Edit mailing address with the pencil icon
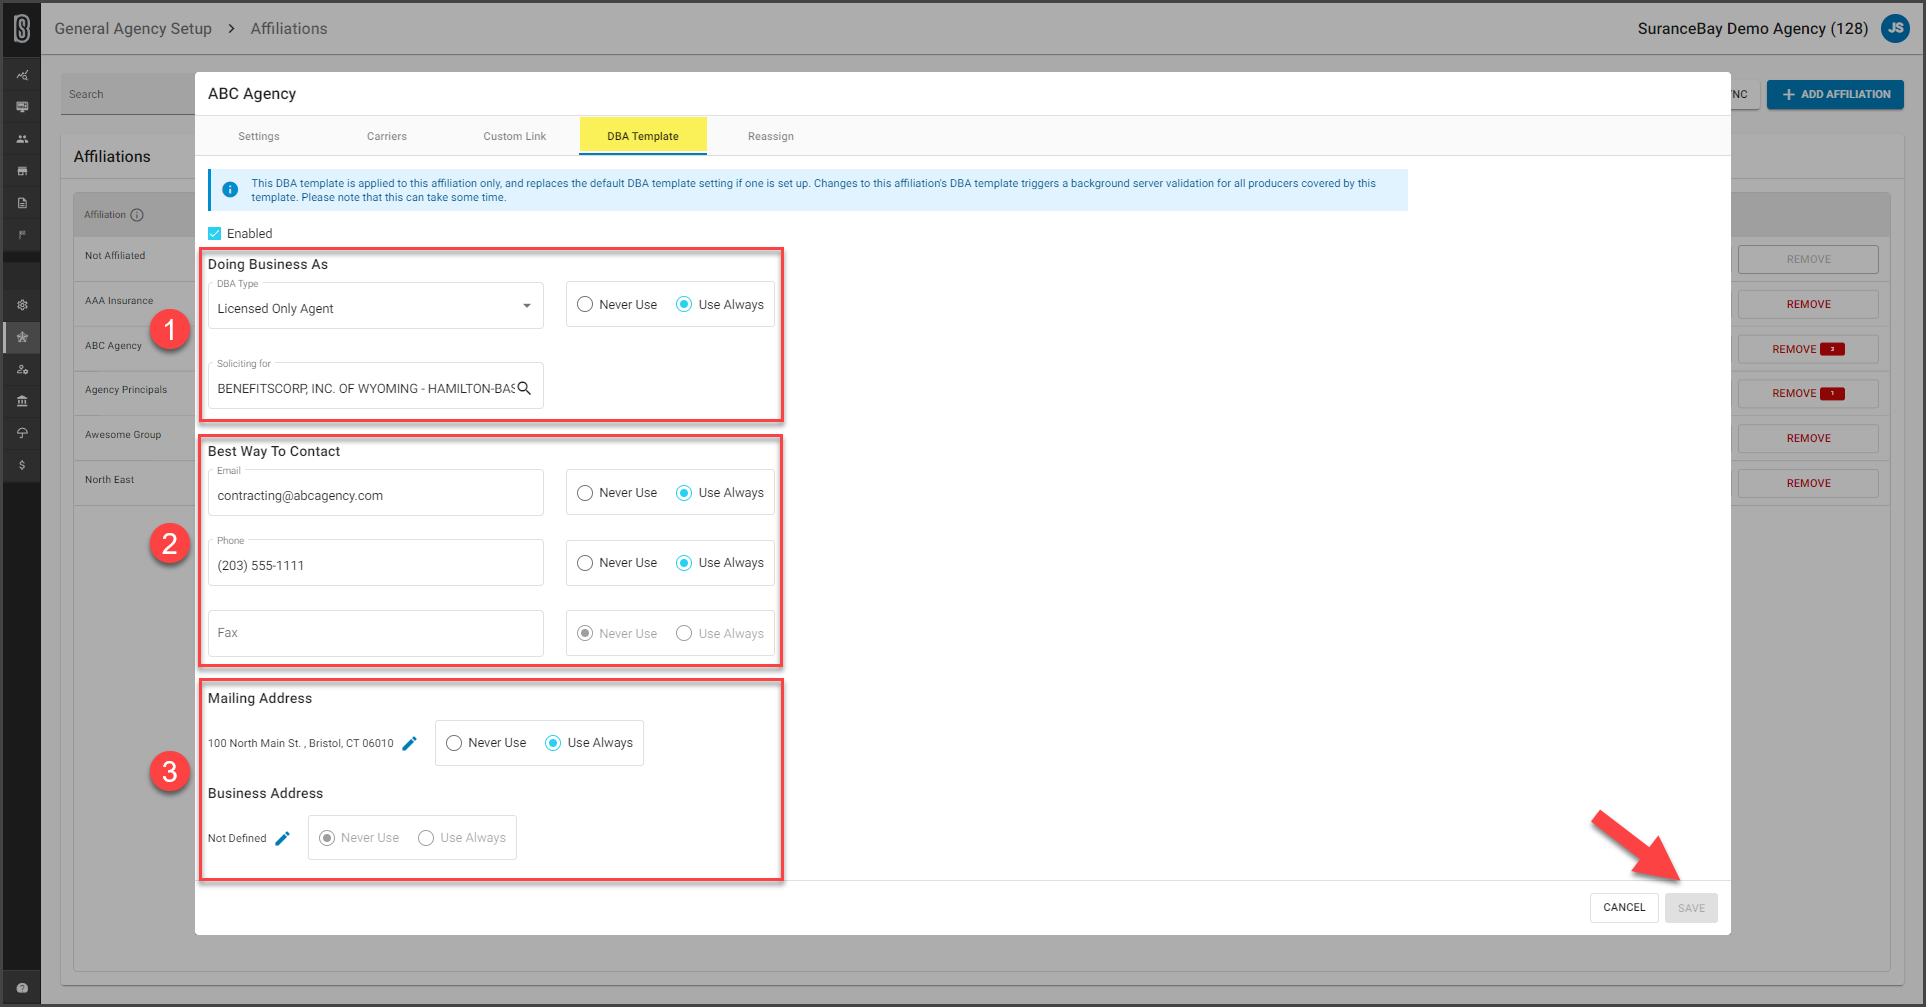Screen dimensions: 1926x1007 409,743
